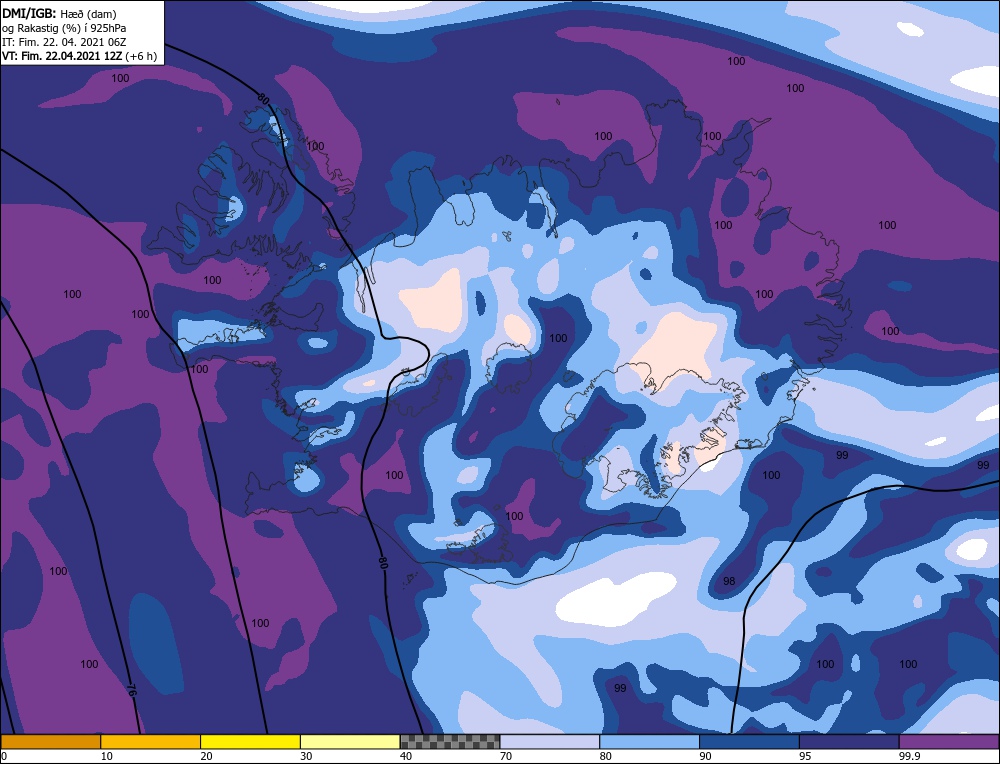Click the '98' humidity value on the map

(x=729, y=581)
